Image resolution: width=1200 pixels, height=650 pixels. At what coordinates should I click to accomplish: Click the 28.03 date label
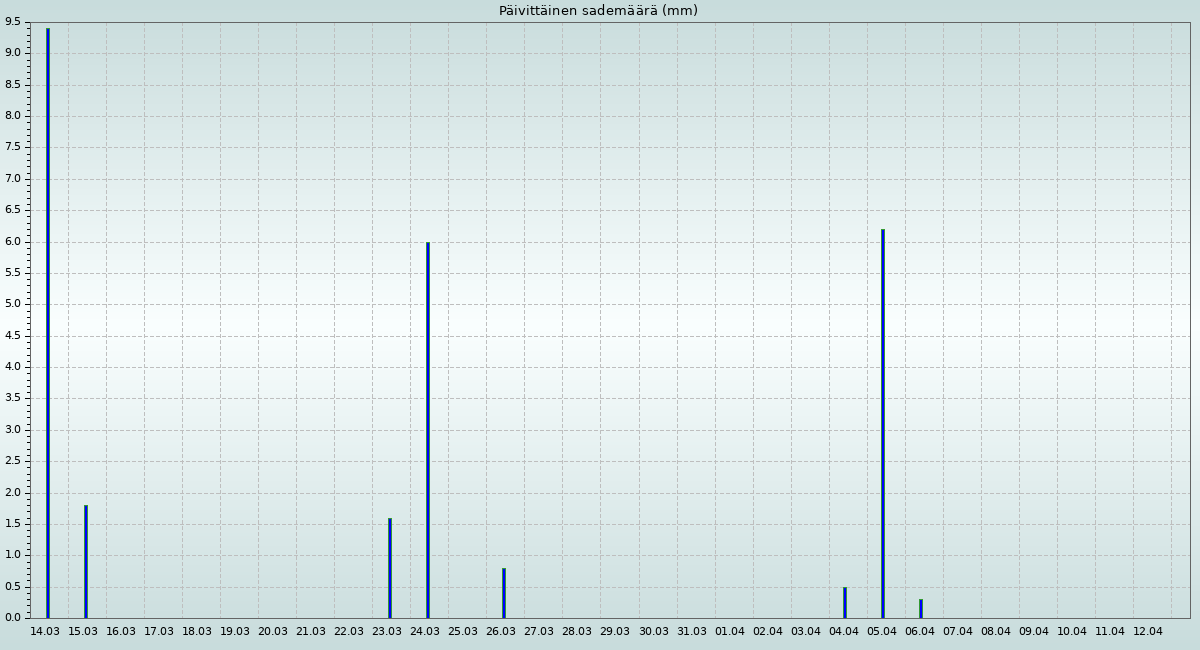coord(577,632)
